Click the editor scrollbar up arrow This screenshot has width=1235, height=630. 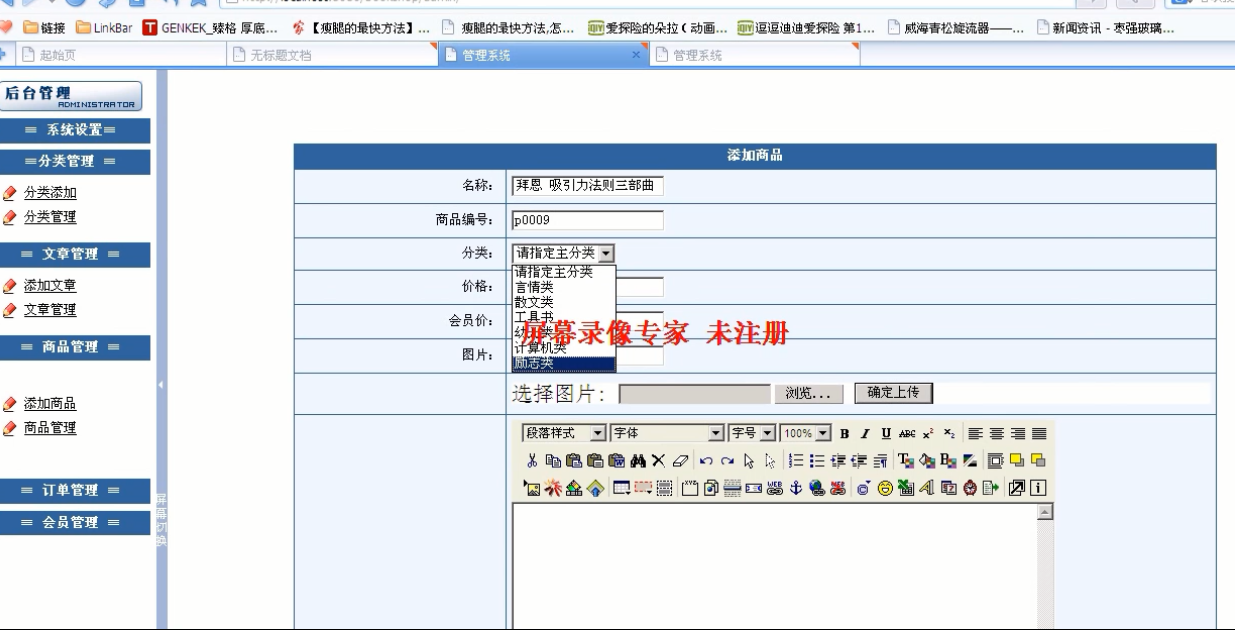1046,511
